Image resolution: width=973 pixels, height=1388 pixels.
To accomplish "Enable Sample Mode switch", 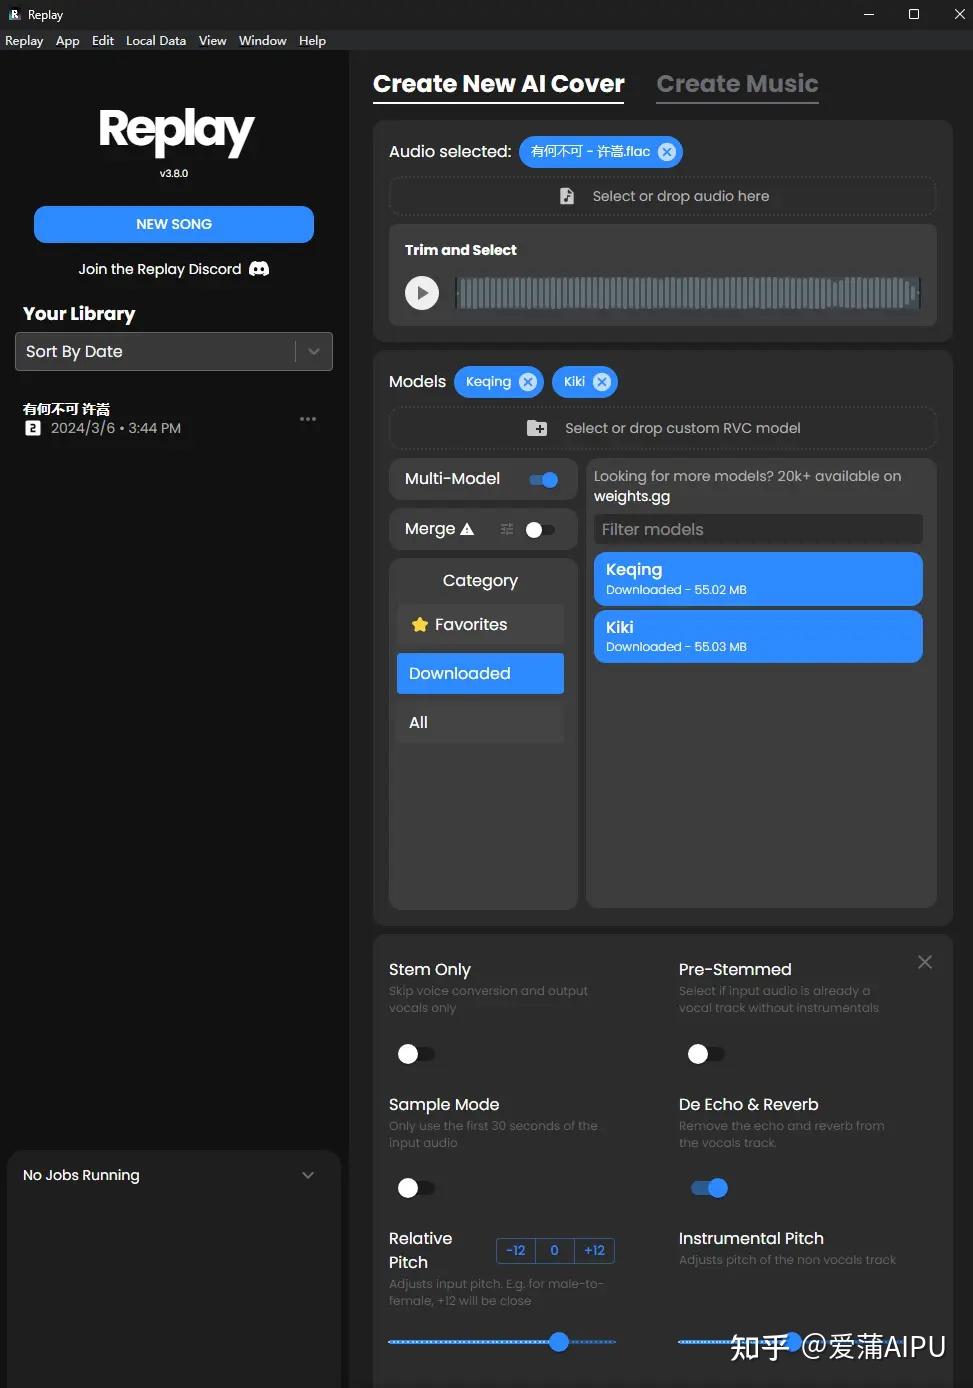I will point(416,1188).
